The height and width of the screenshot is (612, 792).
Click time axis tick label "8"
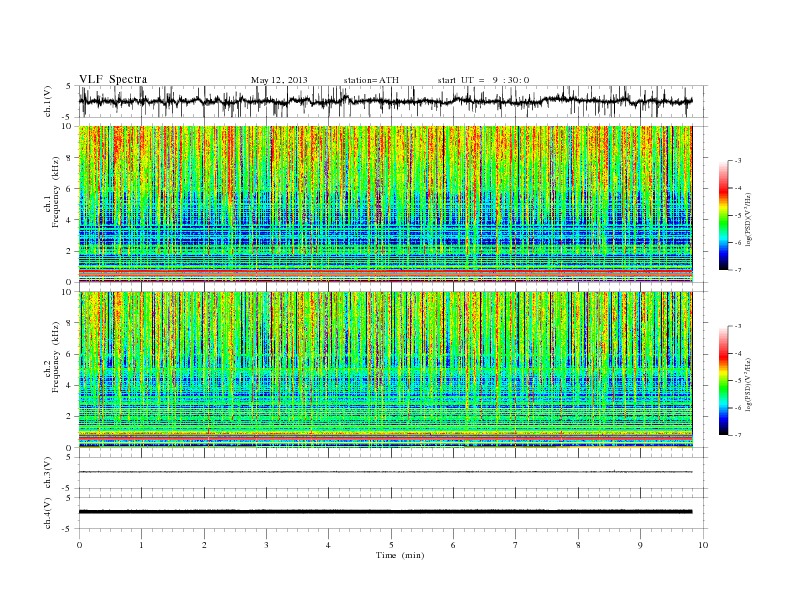[x=578, y=545]
